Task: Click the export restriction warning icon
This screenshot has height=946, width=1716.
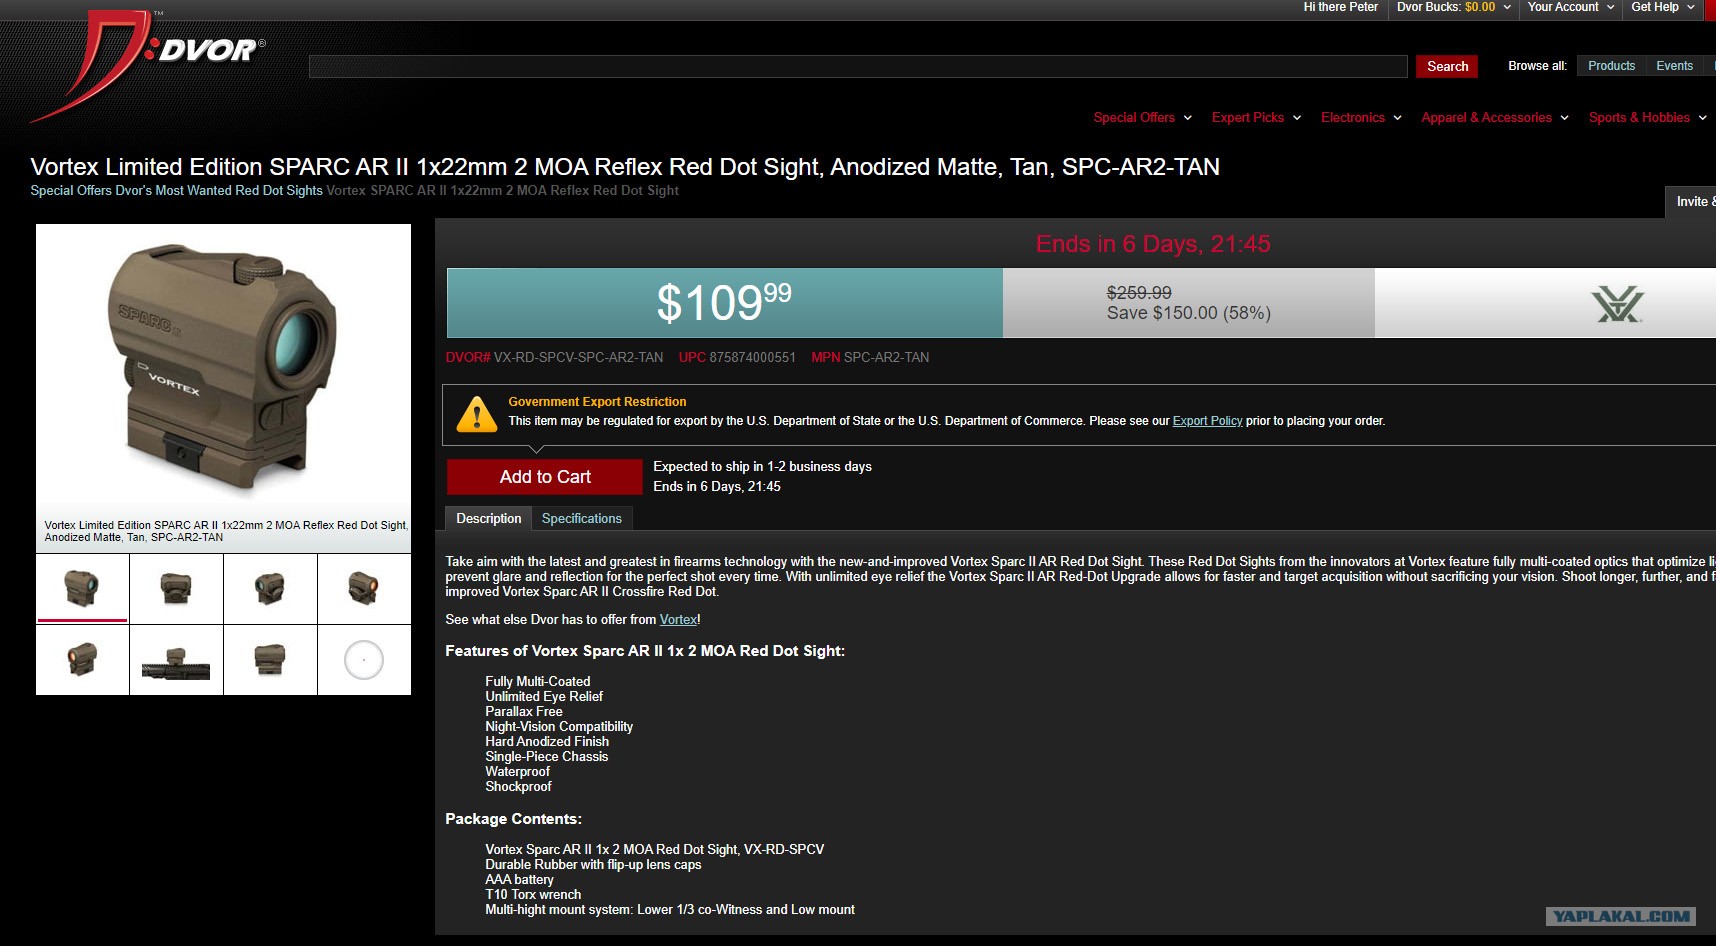Action: click(x=477, y=414)
